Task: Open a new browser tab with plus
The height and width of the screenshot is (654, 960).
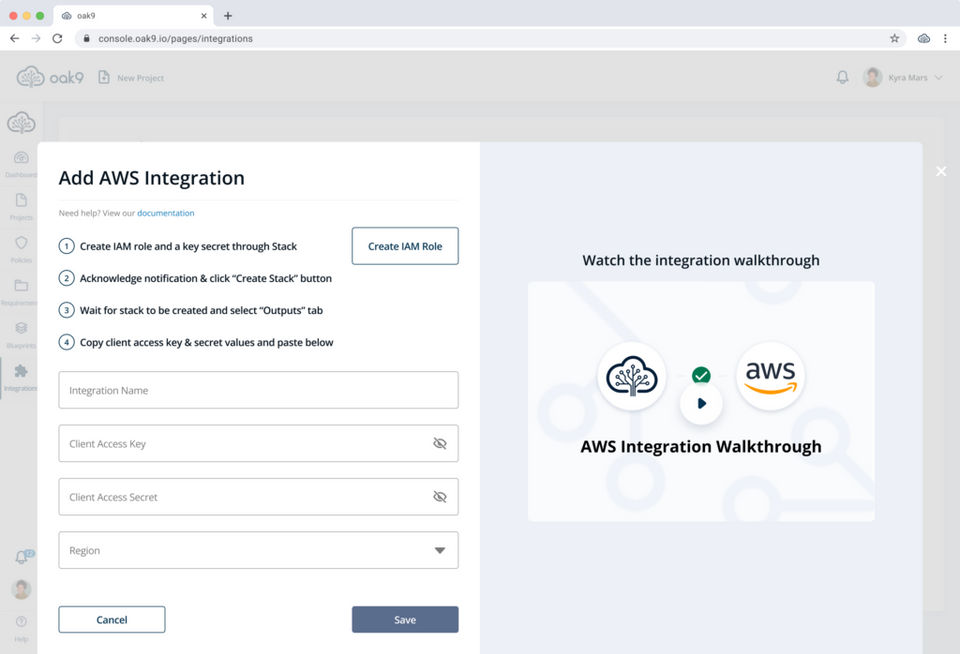Action: pyautogui.click(x=228, y=16)
